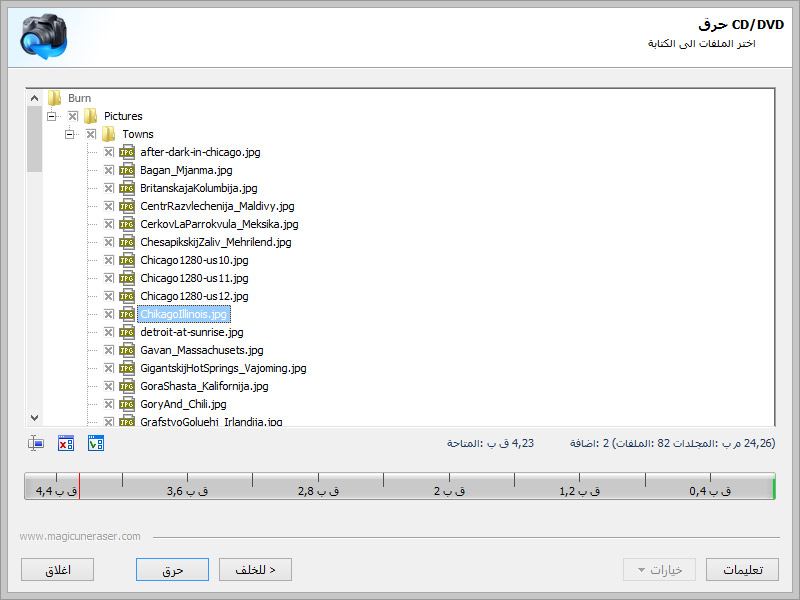Click JPG icon of GigantskijHotSprings_Vajoming.jpg
Viewport: 800px width, 600px height.
click(127, 368)
